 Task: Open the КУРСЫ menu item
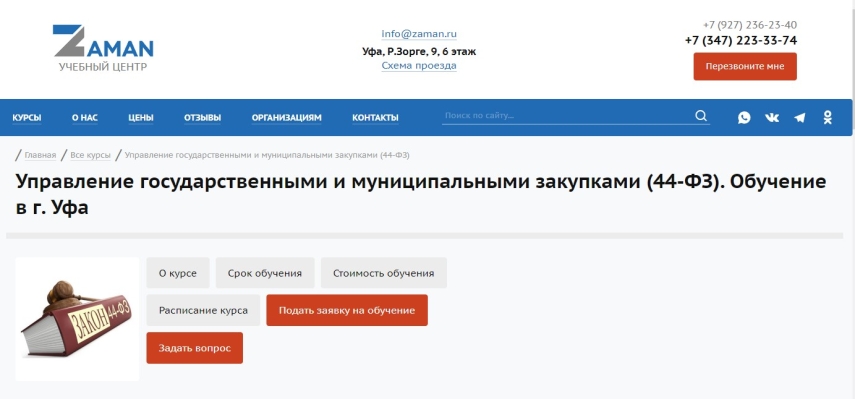click(27, 118)
